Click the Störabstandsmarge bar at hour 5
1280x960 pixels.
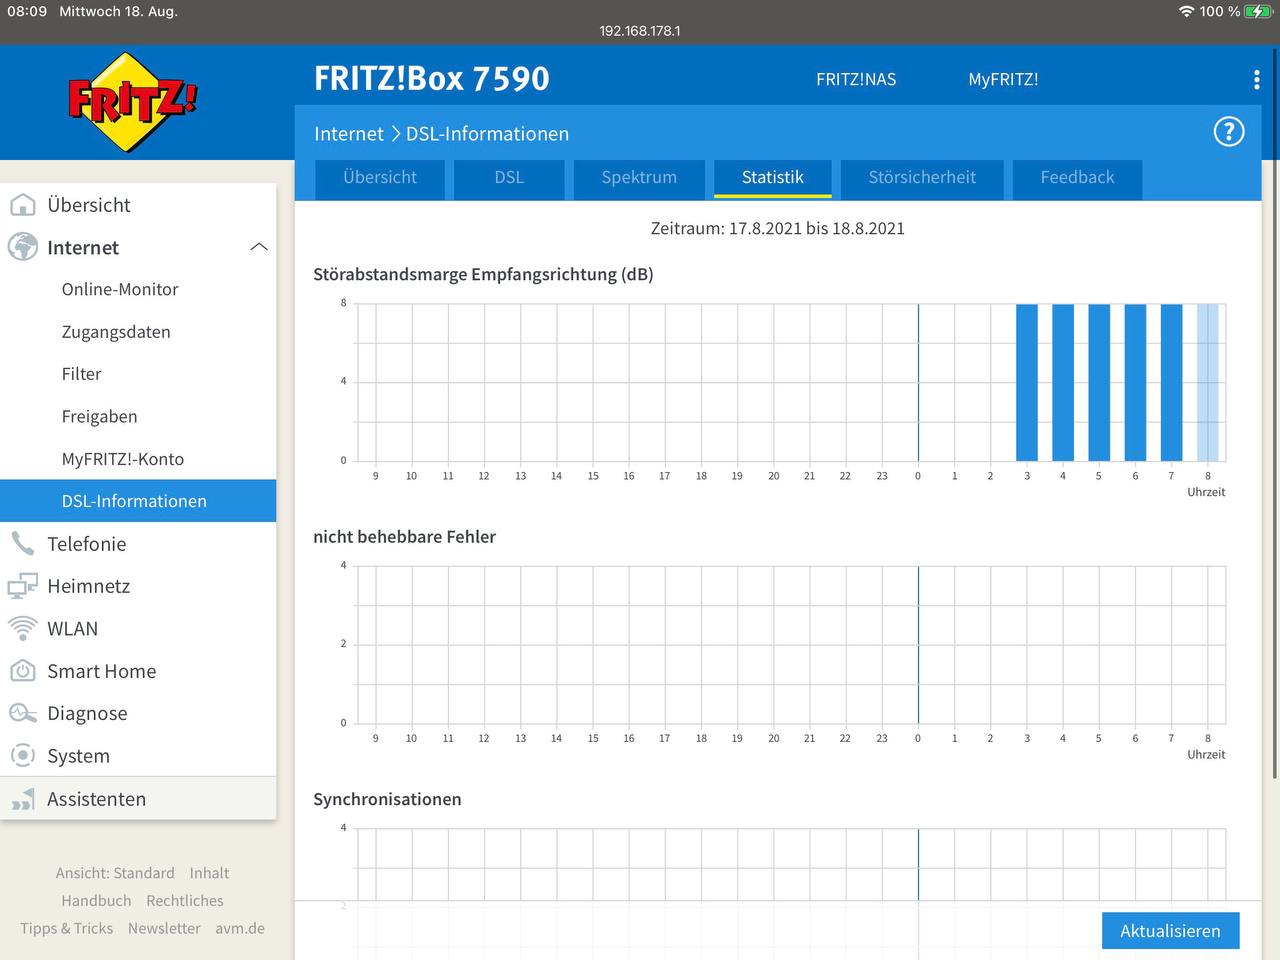coord(1099,382)
